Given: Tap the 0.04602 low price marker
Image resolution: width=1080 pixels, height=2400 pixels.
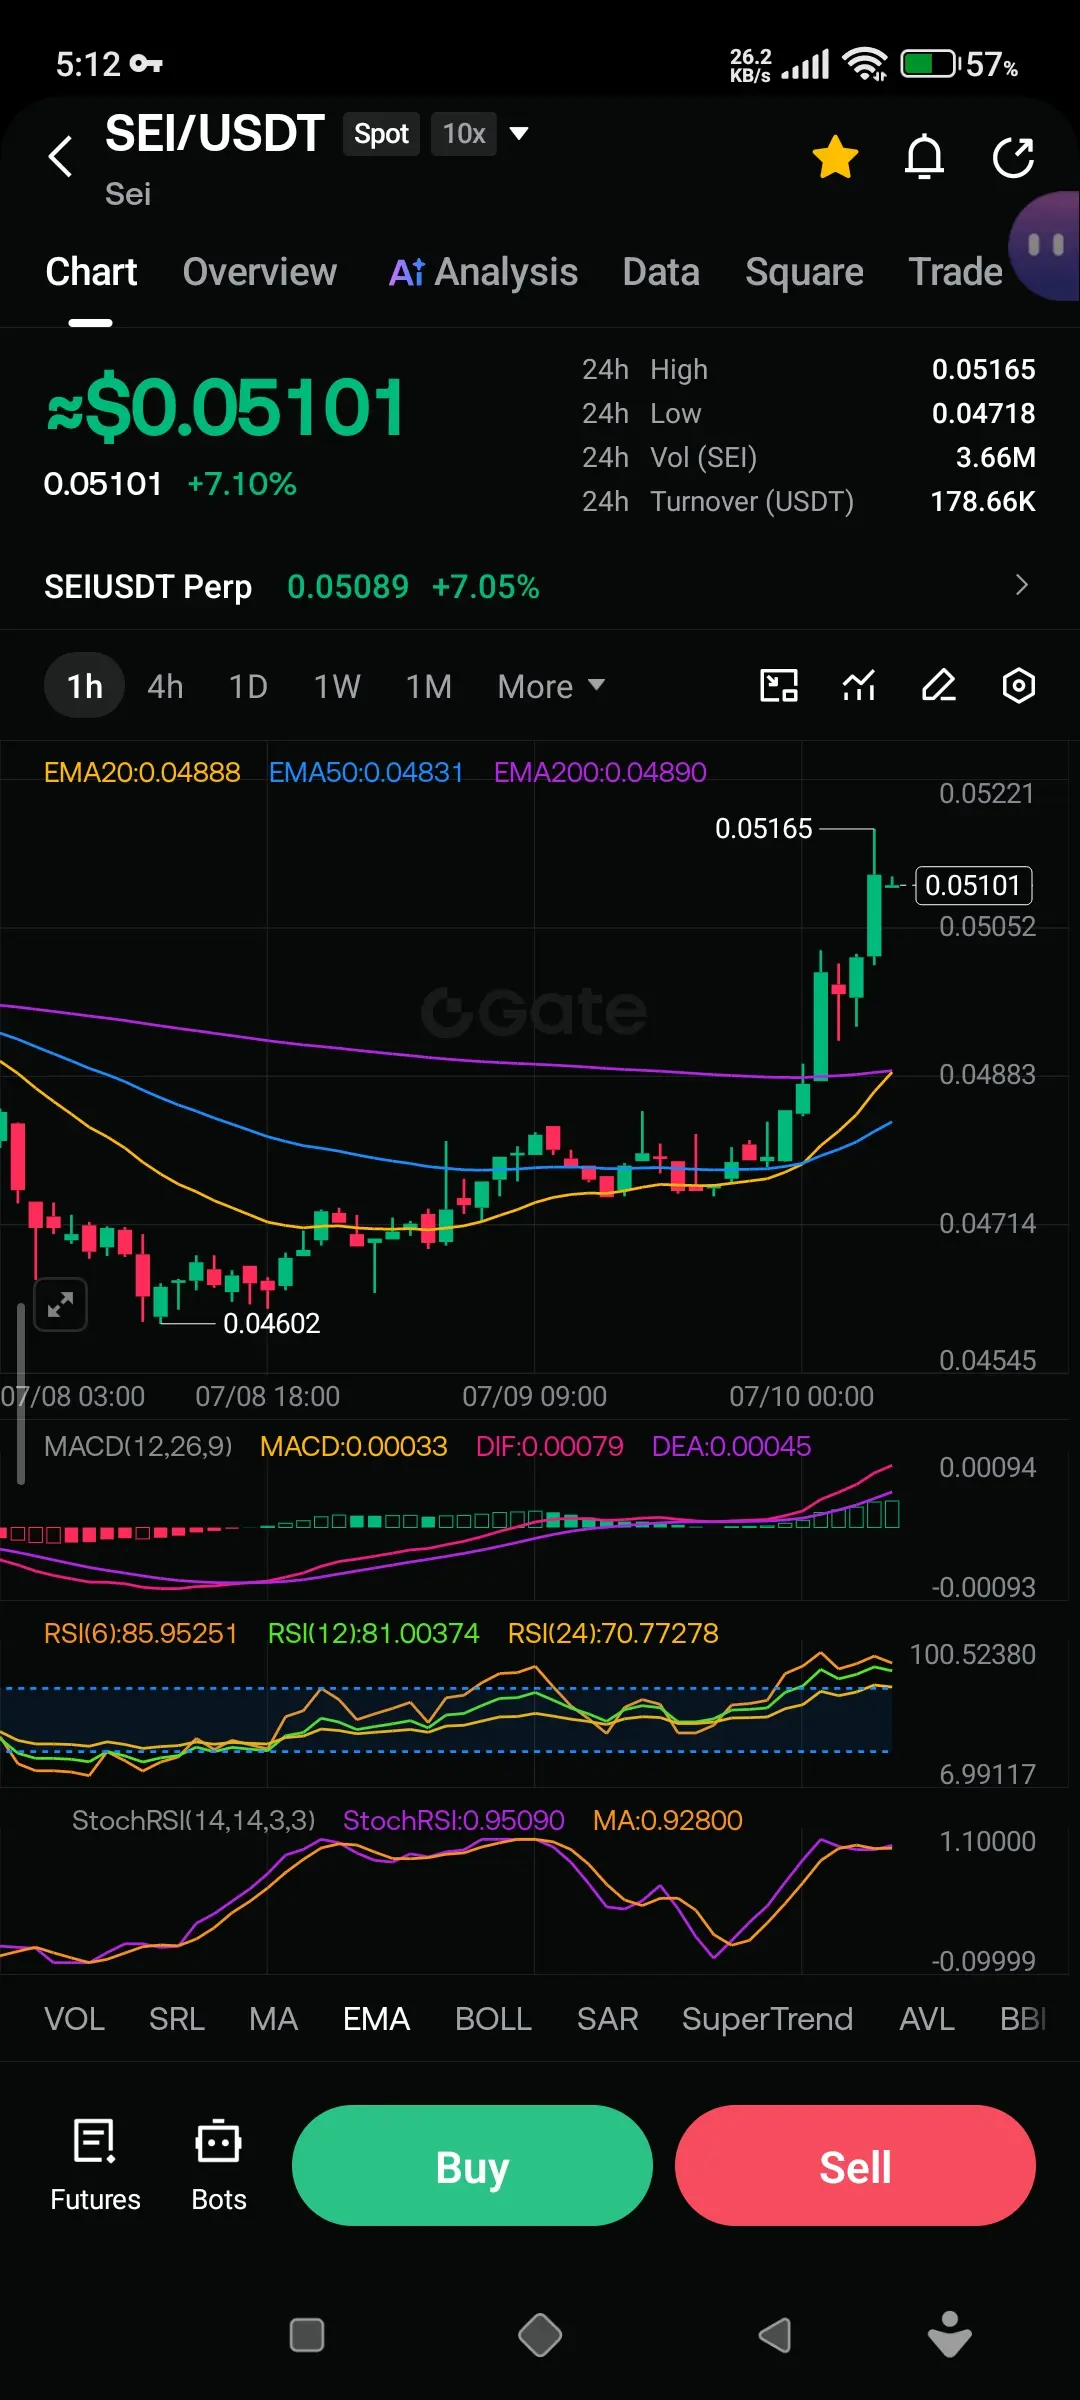Looking at the screenshot, I should pos(272,1323).
